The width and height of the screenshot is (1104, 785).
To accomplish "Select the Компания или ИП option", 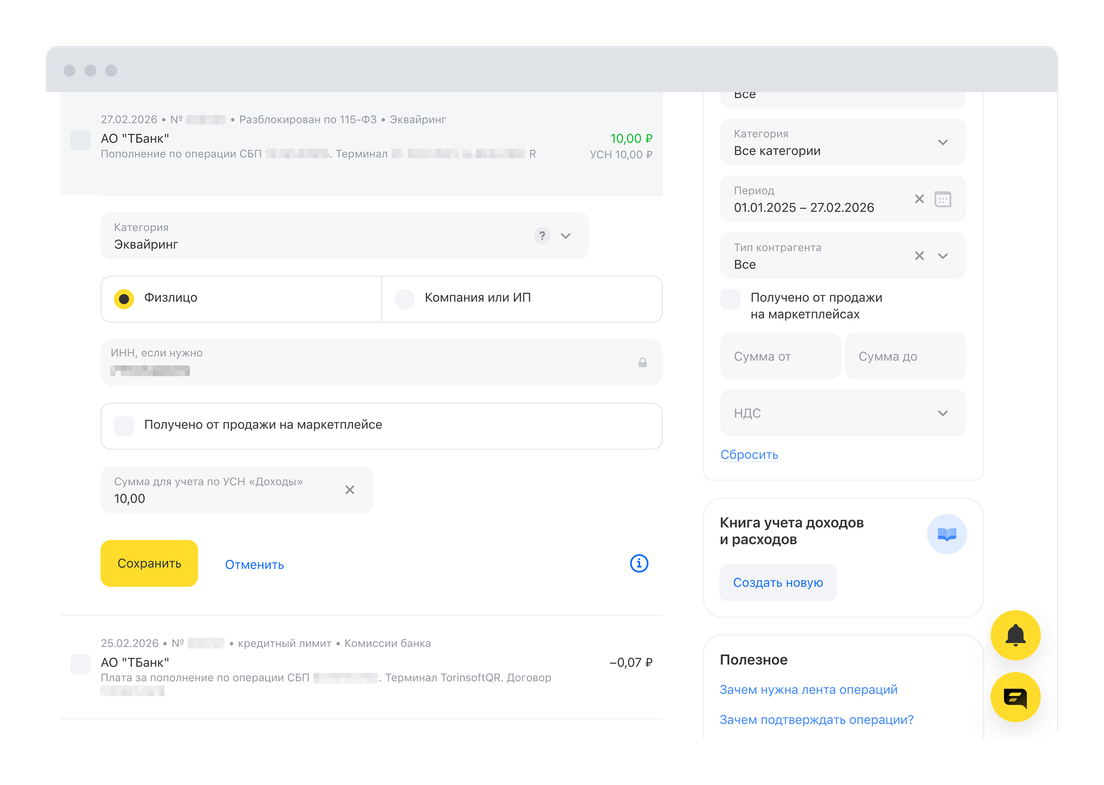I will [x=404, y=298].
